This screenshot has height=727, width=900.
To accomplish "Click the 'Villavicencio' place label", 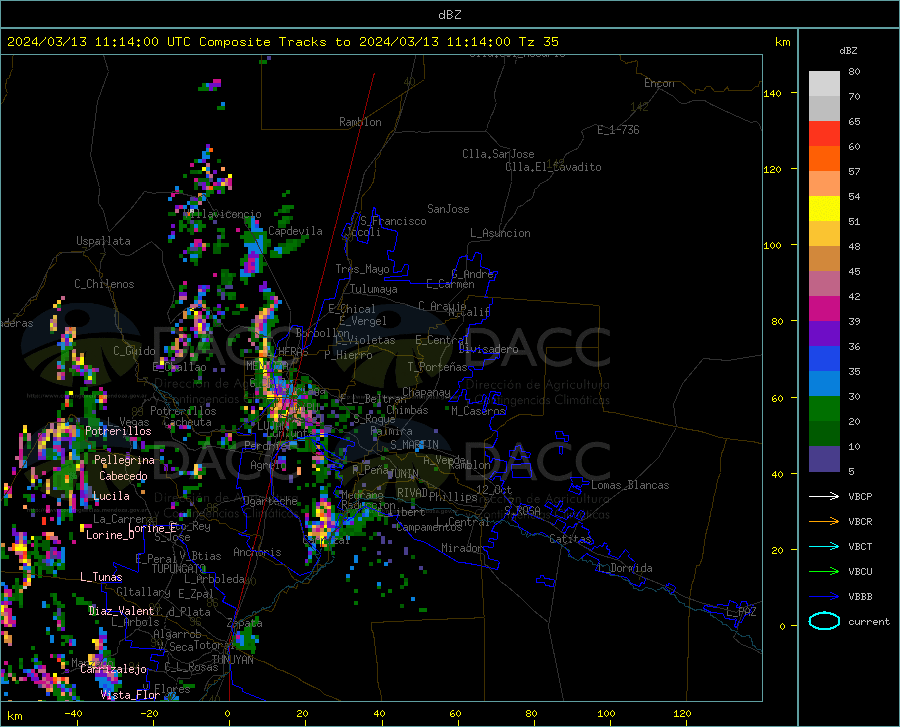I will point(223,214).
